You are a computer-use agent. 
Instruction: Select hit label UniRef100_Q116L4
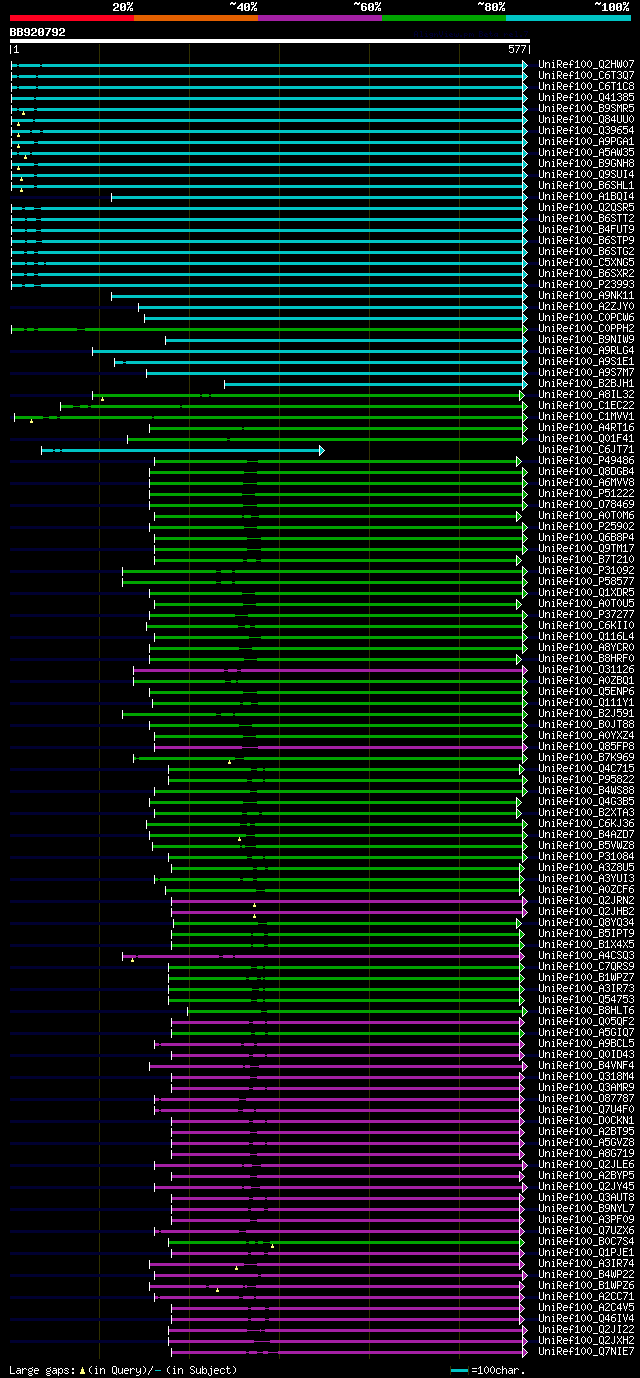point(586,636)
